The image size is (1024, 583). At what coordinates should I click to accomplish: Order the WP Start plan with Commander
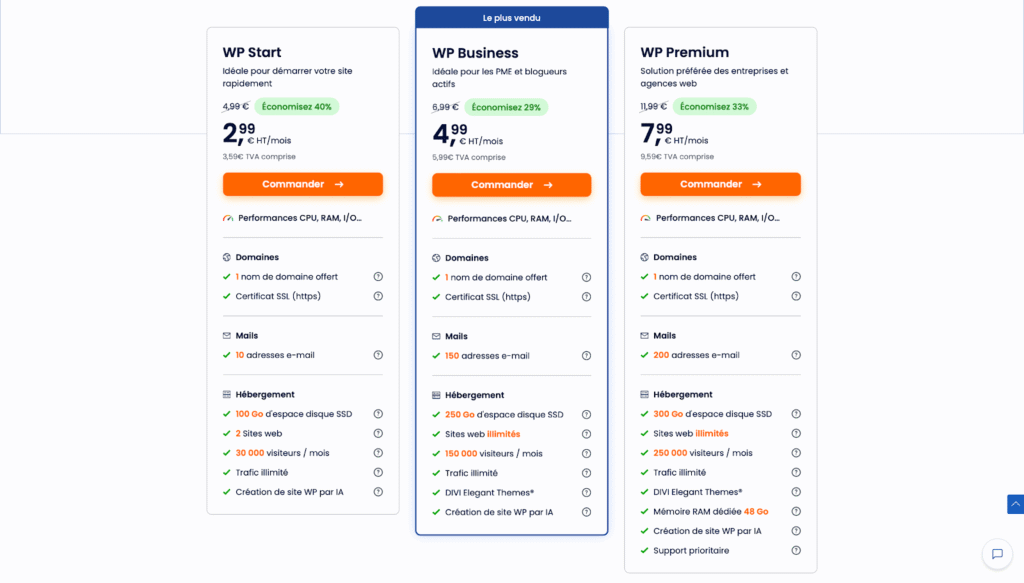(303, 184)
